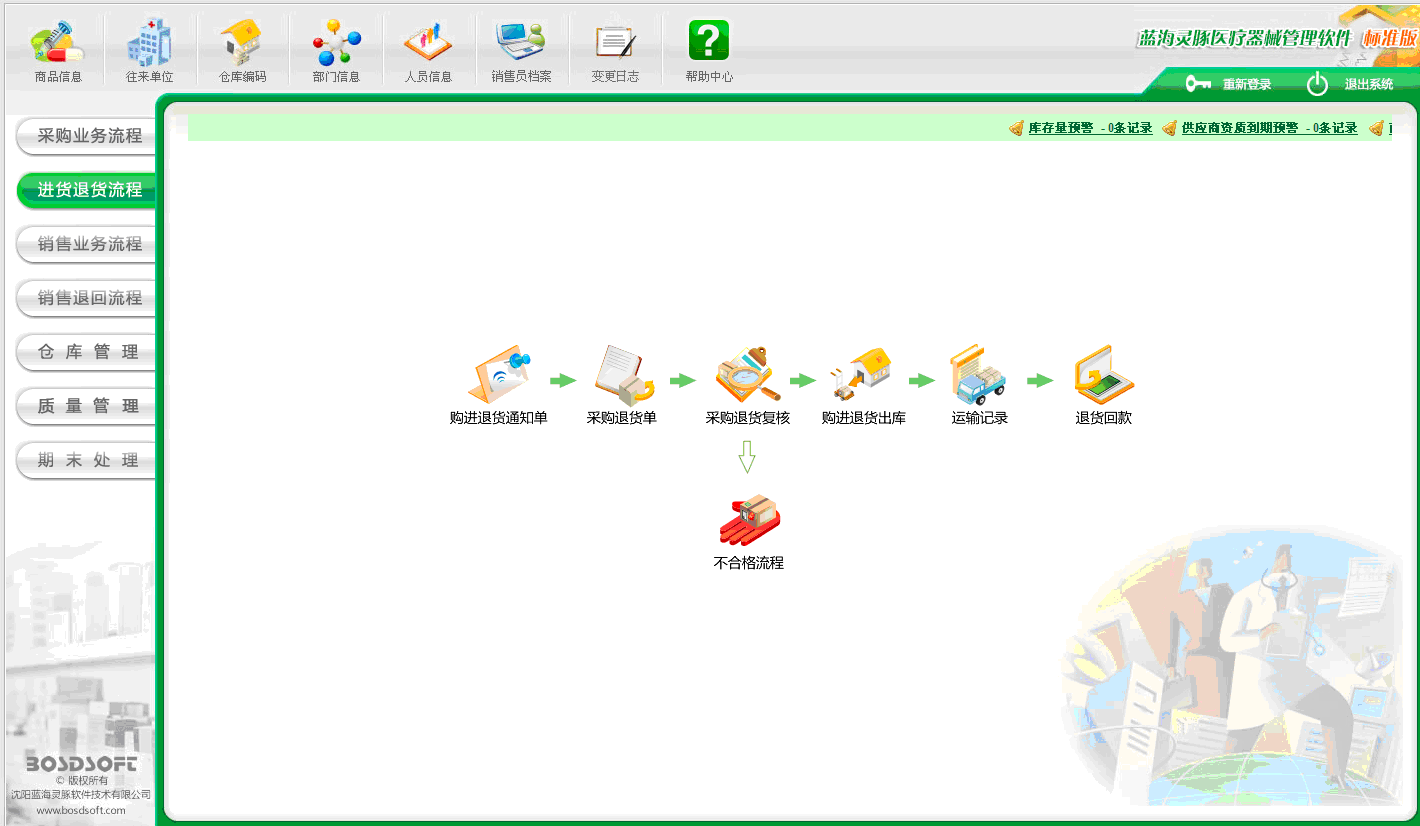Select the 仓库管理 sidebar tab
This screenshot has height=826, width=1420.
point(87,352)
